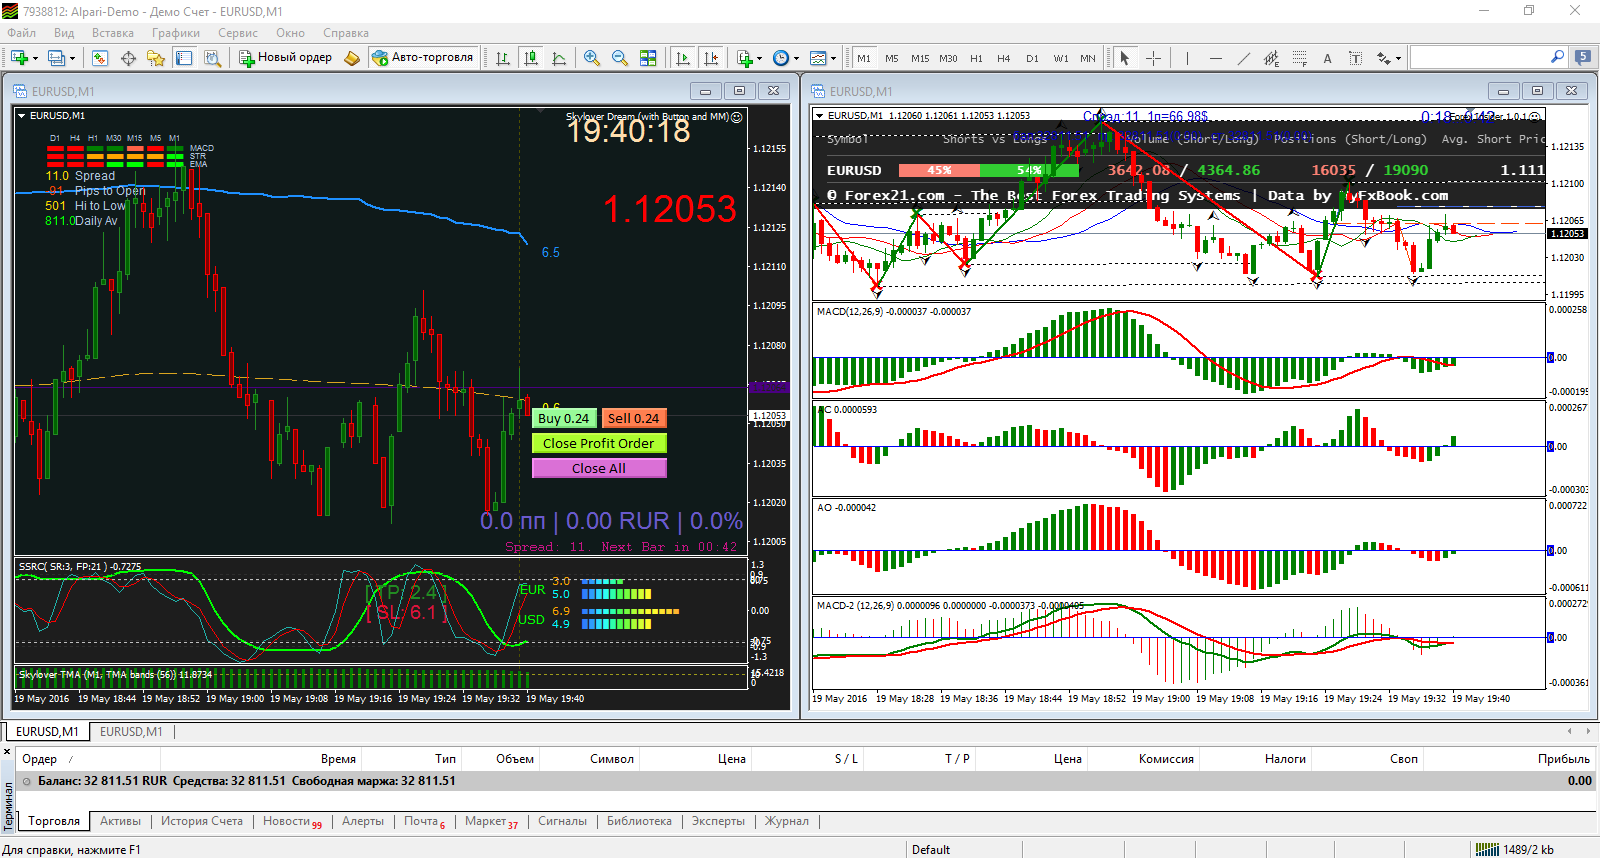Open the Strategy Tester icon
Image resolution: width=1600 pixels, height=858 pixels.
tap(212, 58)
